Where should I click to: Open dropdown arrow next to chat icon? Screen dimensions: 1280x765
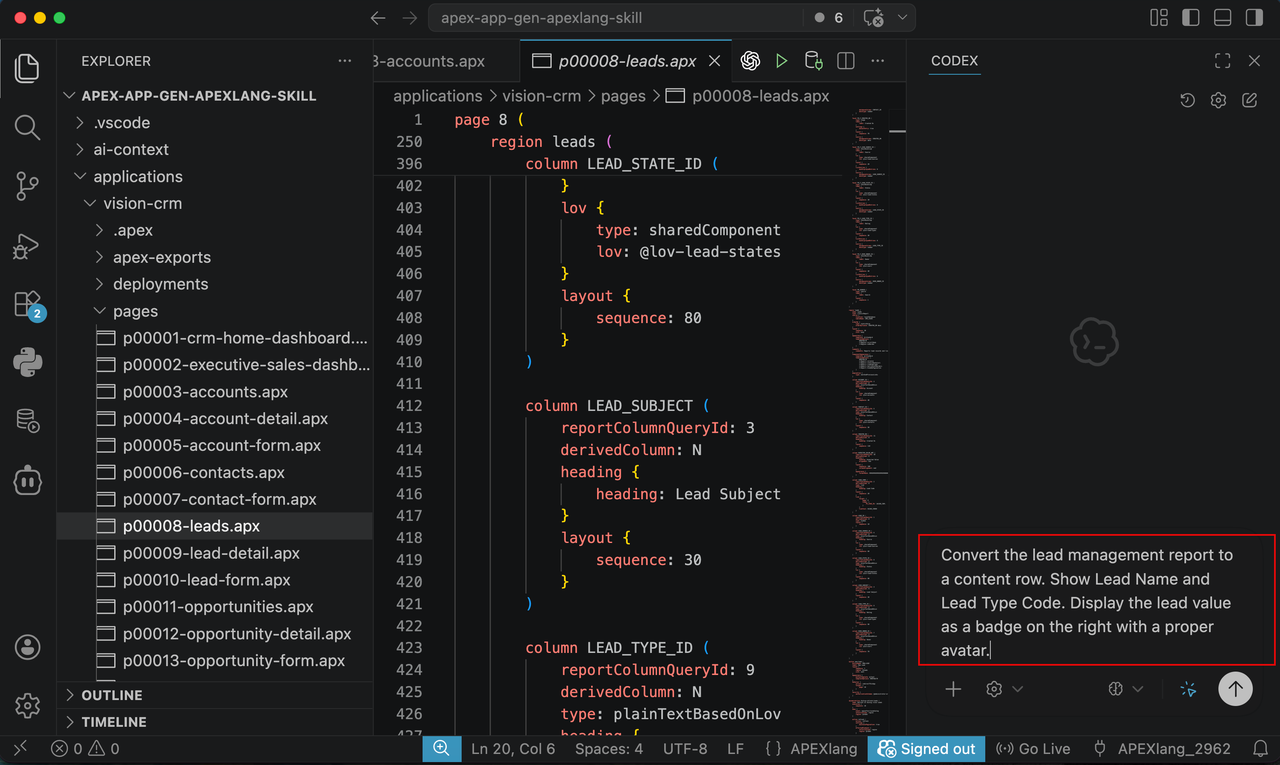click(902, 18)
